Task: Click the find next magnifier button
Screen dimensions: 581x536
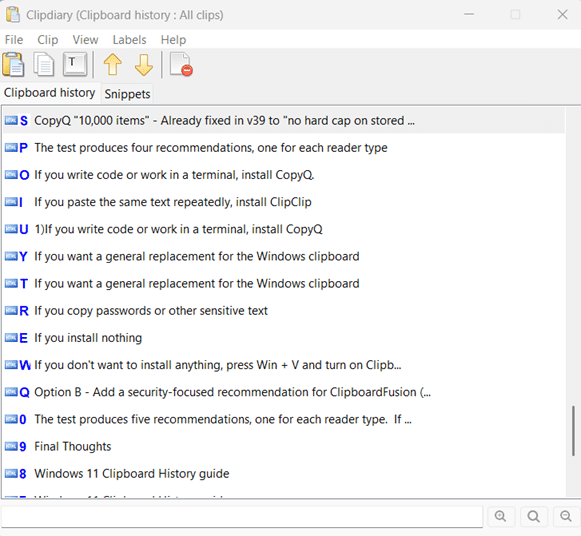Action: click(x=566, y=516)
